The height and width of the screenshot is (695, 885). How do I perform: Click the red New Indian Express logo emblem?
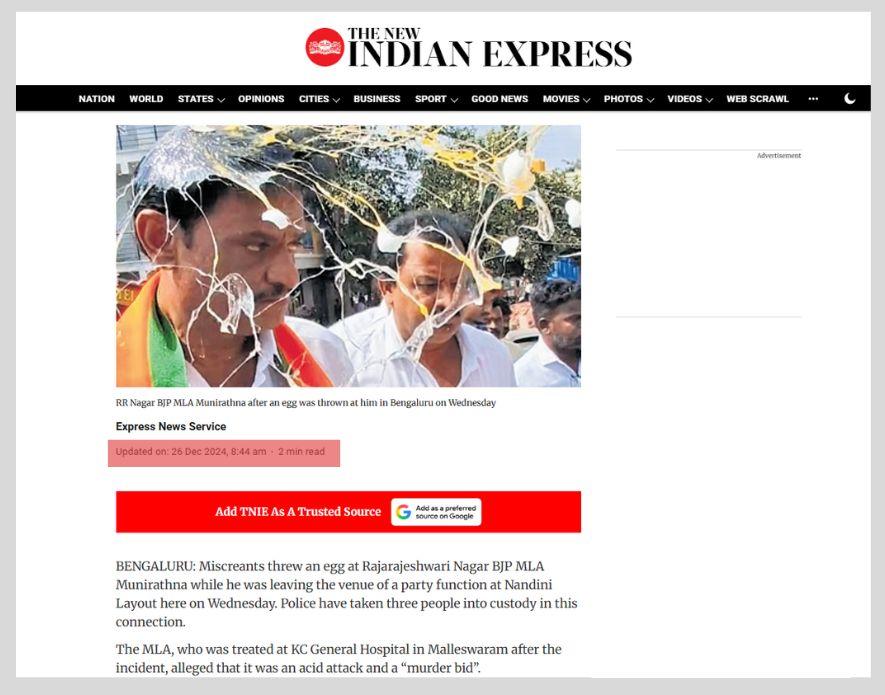click(325, 47)
